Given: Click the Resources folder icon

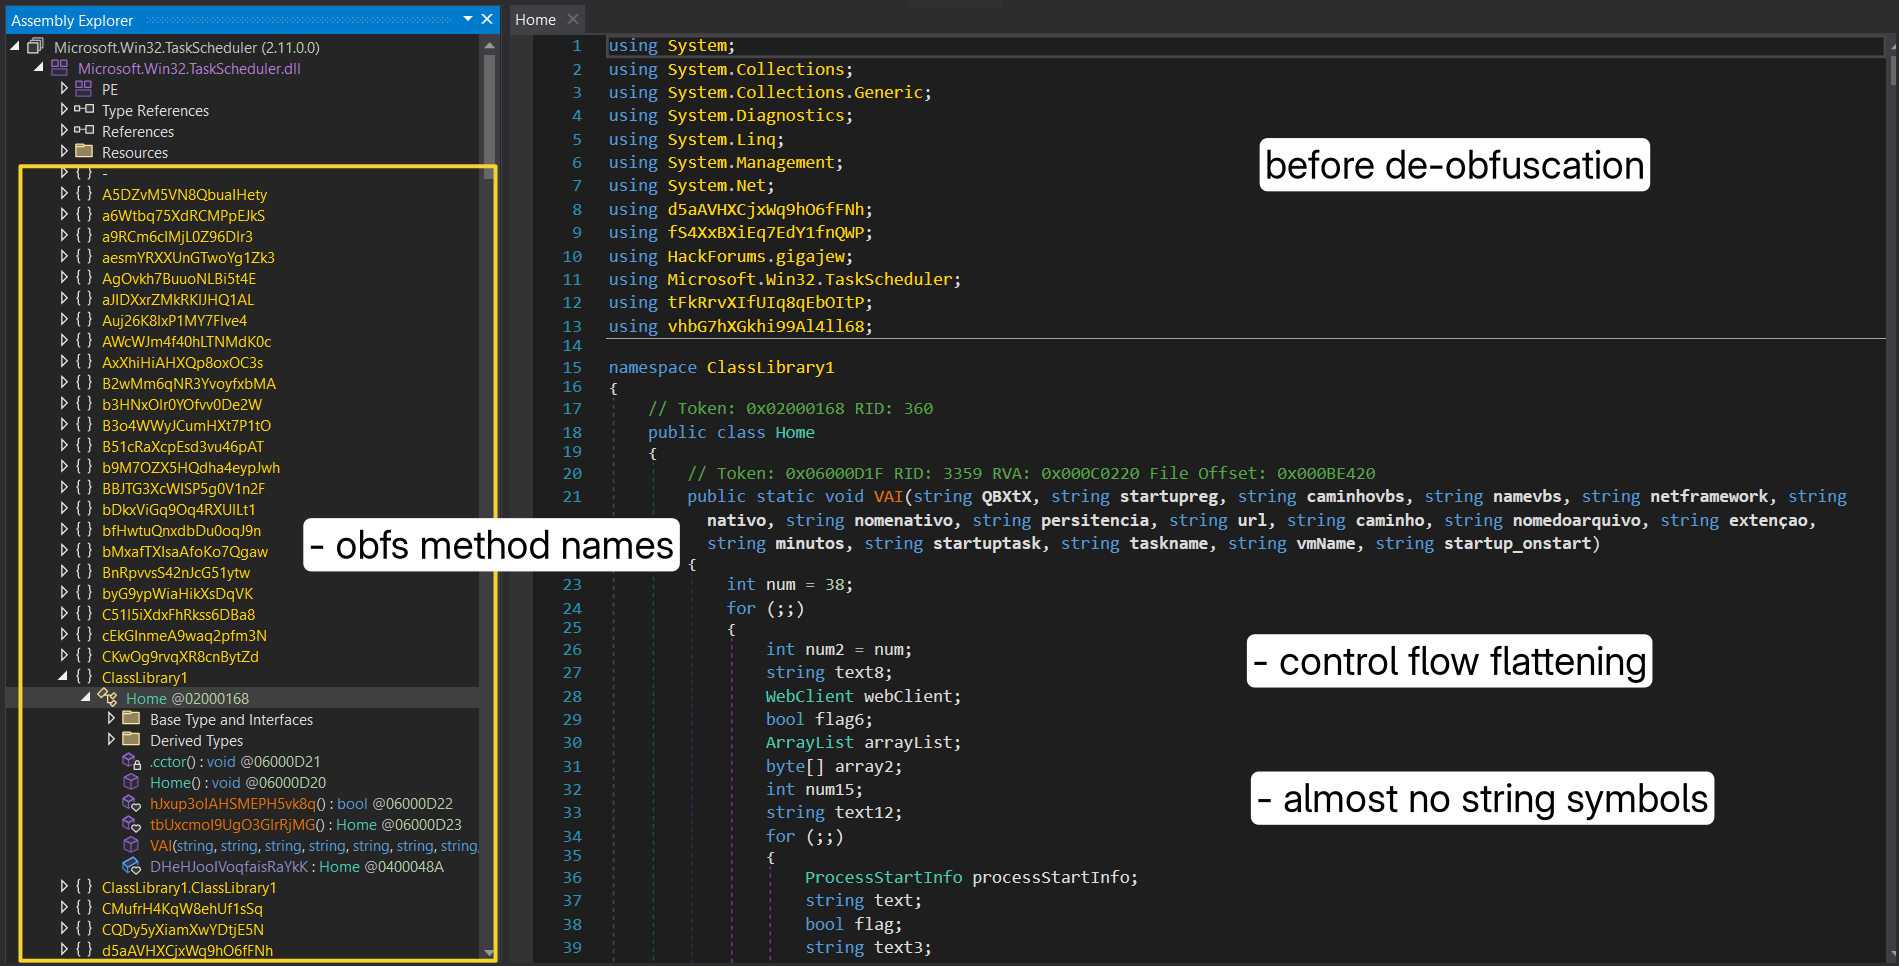Looking at the screenshot, I should pos(84,152).
